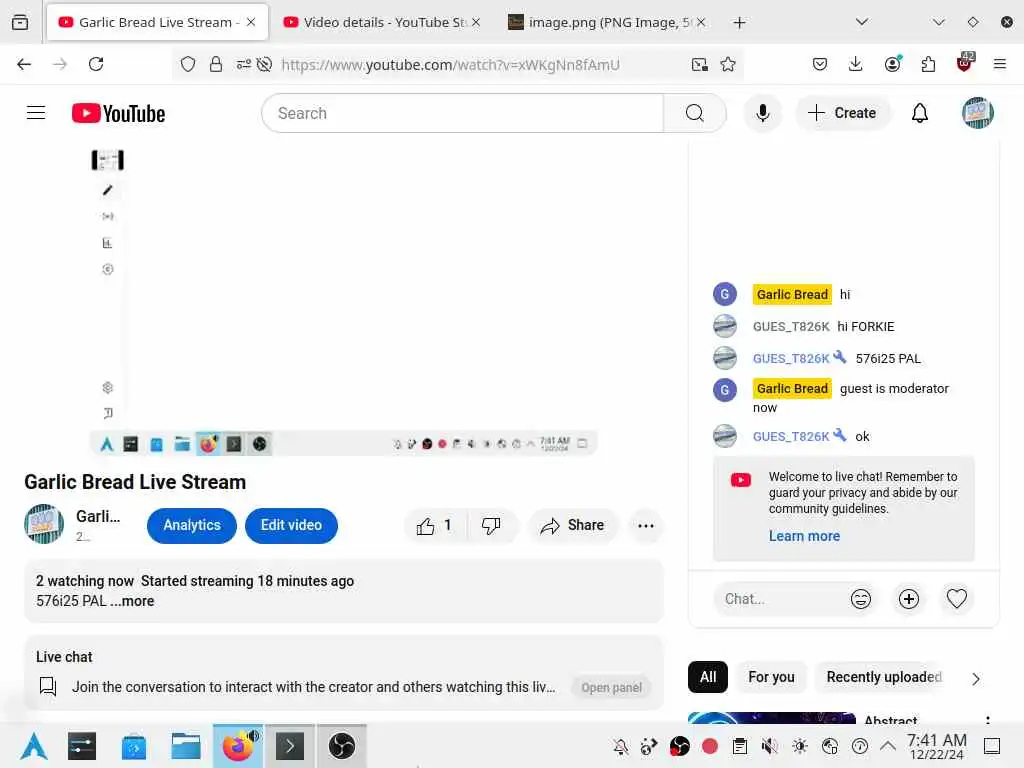This screenshot has width=1024, height=768.
Task: Share the live stream
Action: (x=572, y=526)
